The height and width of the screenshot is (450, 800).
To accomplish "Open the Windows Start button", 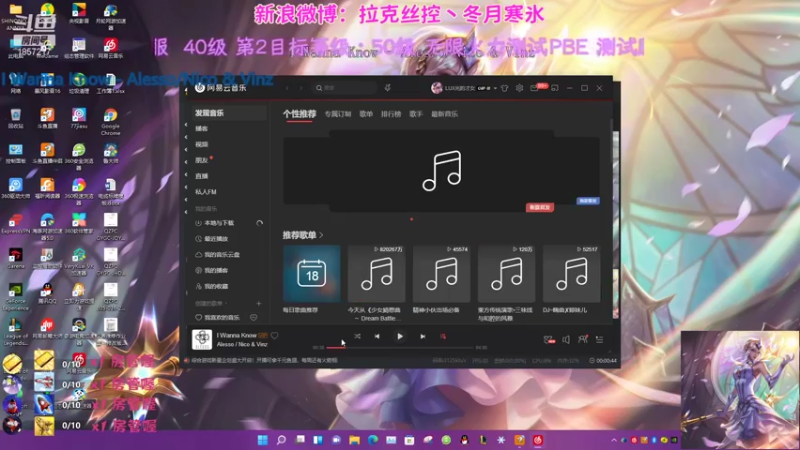I will (x=263, y=440).
